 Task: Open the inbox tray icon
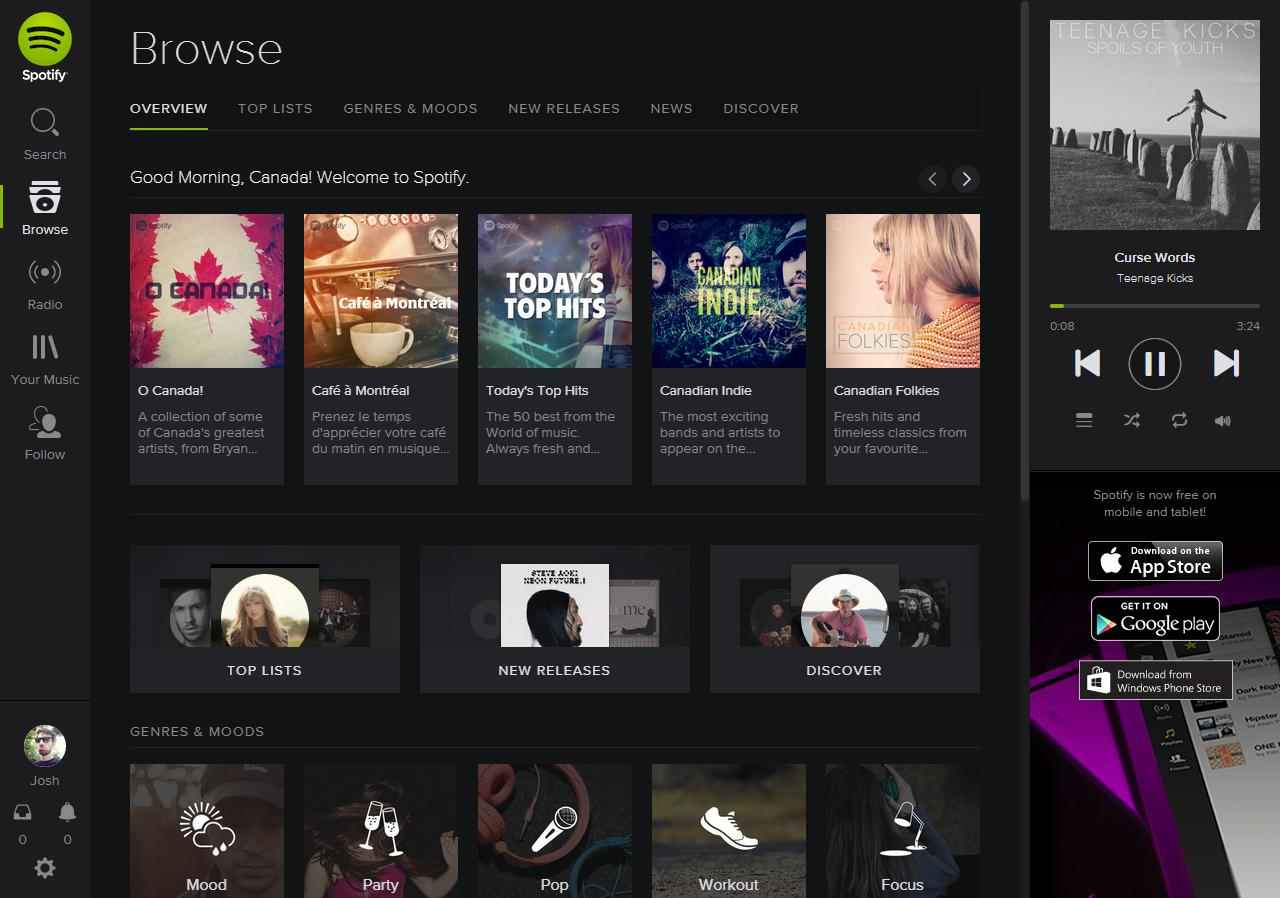pos(23,811)
